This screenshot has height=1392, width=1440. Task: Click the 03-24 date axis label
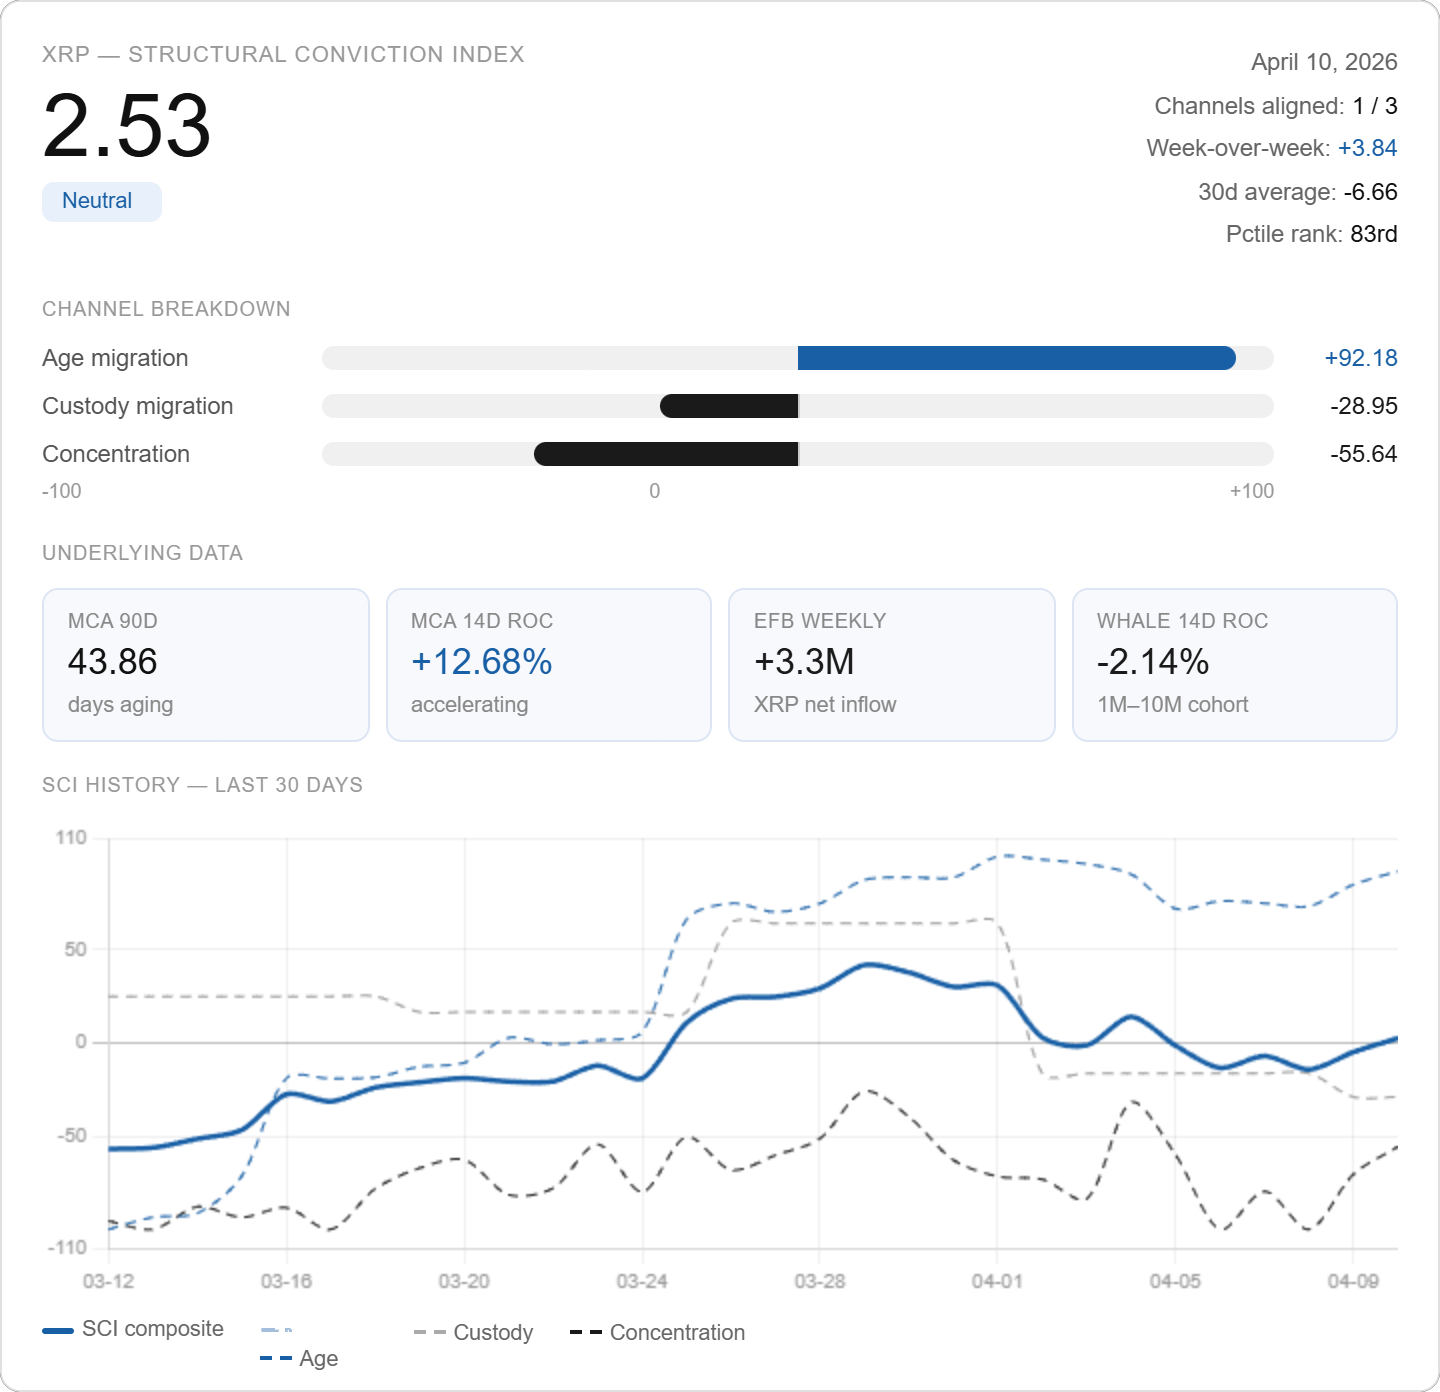coord(641,1281)
